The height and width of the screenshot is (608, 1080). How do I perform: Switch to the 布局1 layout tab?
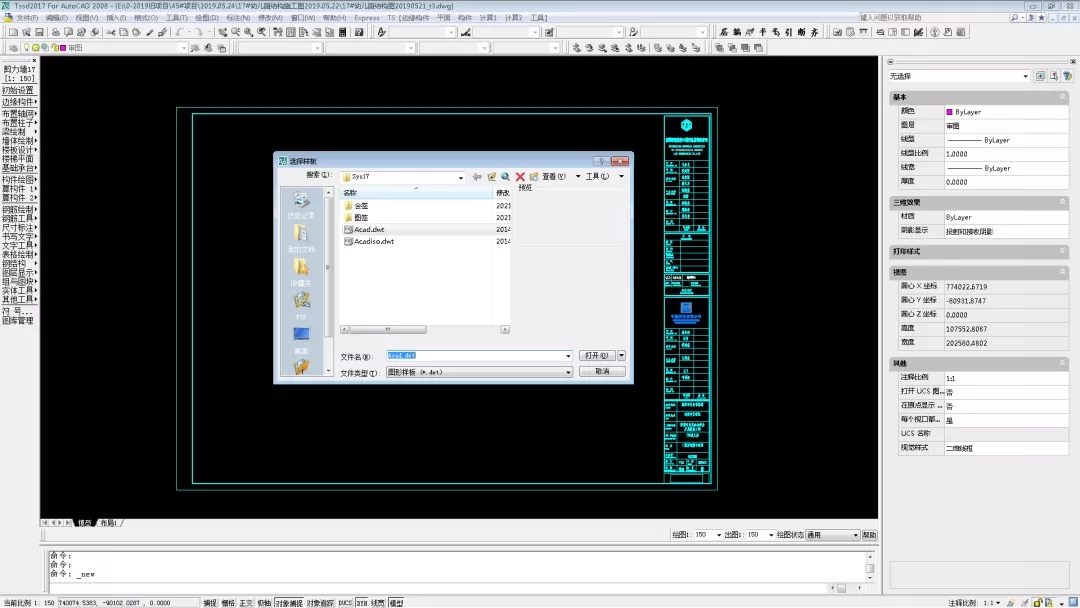tap(108, 523)
